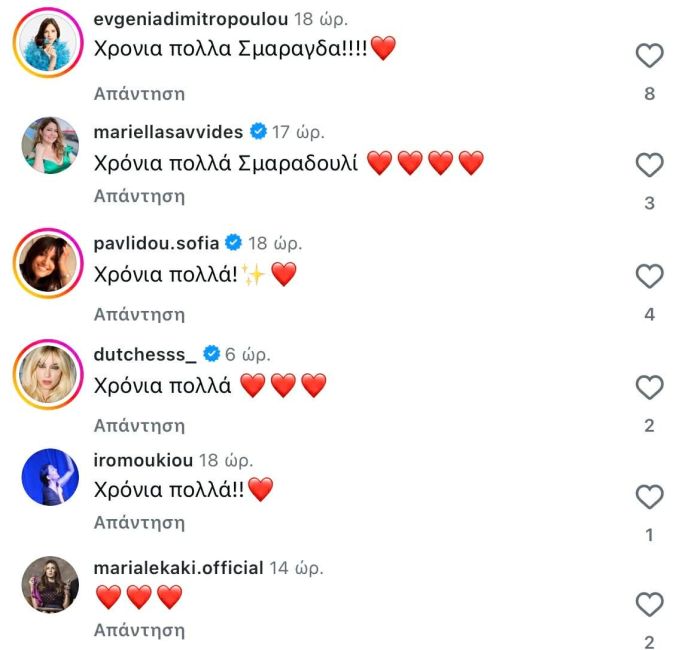Viewport: 700px width, 650px height.
Task: Open marialekaki.official's profile picture
Action: tap(50, 585)
